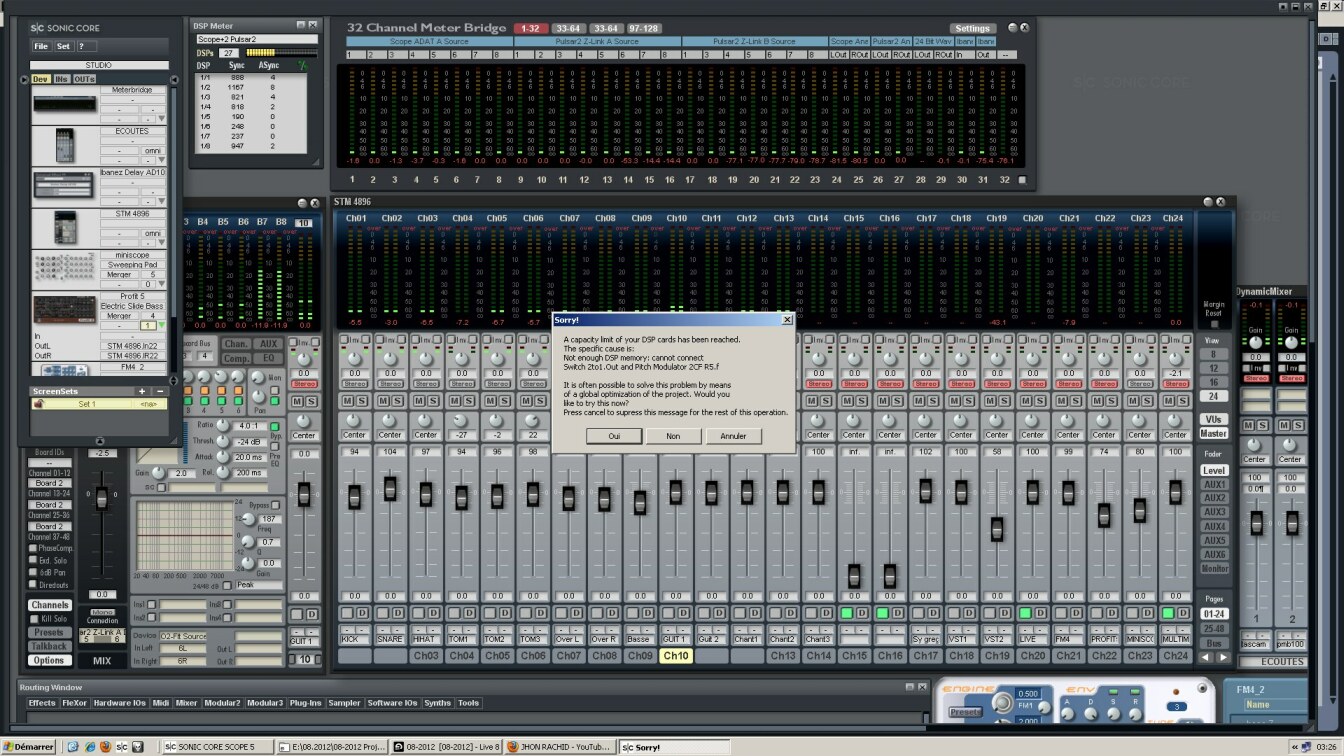
Task: Open the Windows Démarrer start button
Action: pos(30,747)
